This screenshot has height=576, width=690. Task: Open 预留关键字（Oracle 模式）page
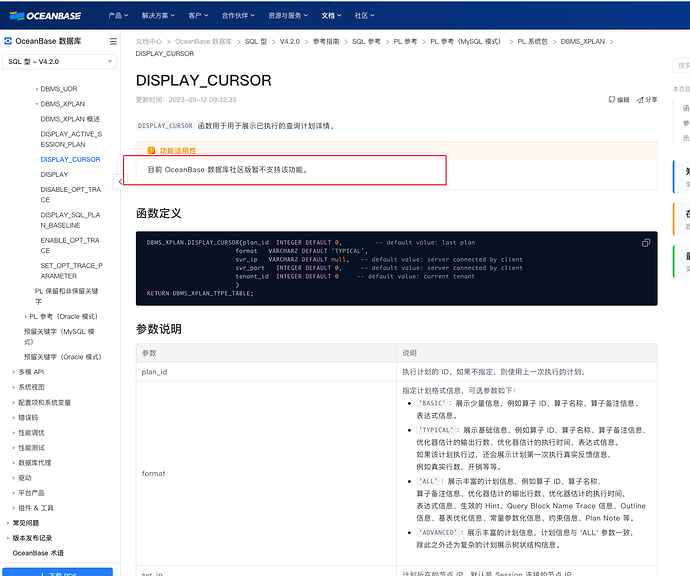coord(62,357)
